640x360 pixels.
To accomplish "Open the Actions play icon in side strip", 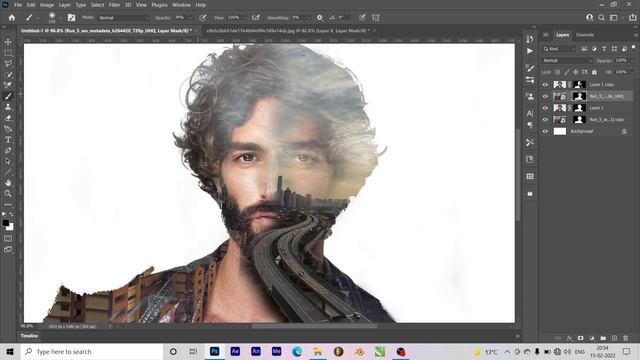I will pos(530,51).
